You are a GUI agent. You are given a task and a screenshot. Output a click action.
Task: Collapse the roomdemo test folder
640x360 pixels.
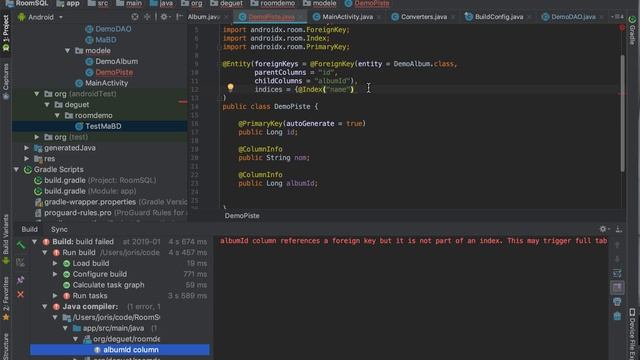click(57, 116)
